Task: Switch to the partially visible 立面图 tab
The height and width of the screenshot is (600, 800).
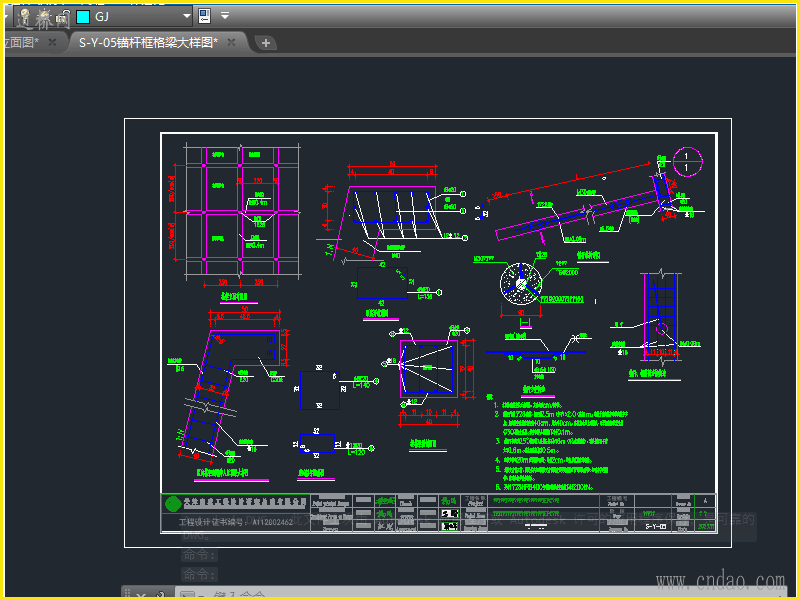Action: (x=20, y=42)
